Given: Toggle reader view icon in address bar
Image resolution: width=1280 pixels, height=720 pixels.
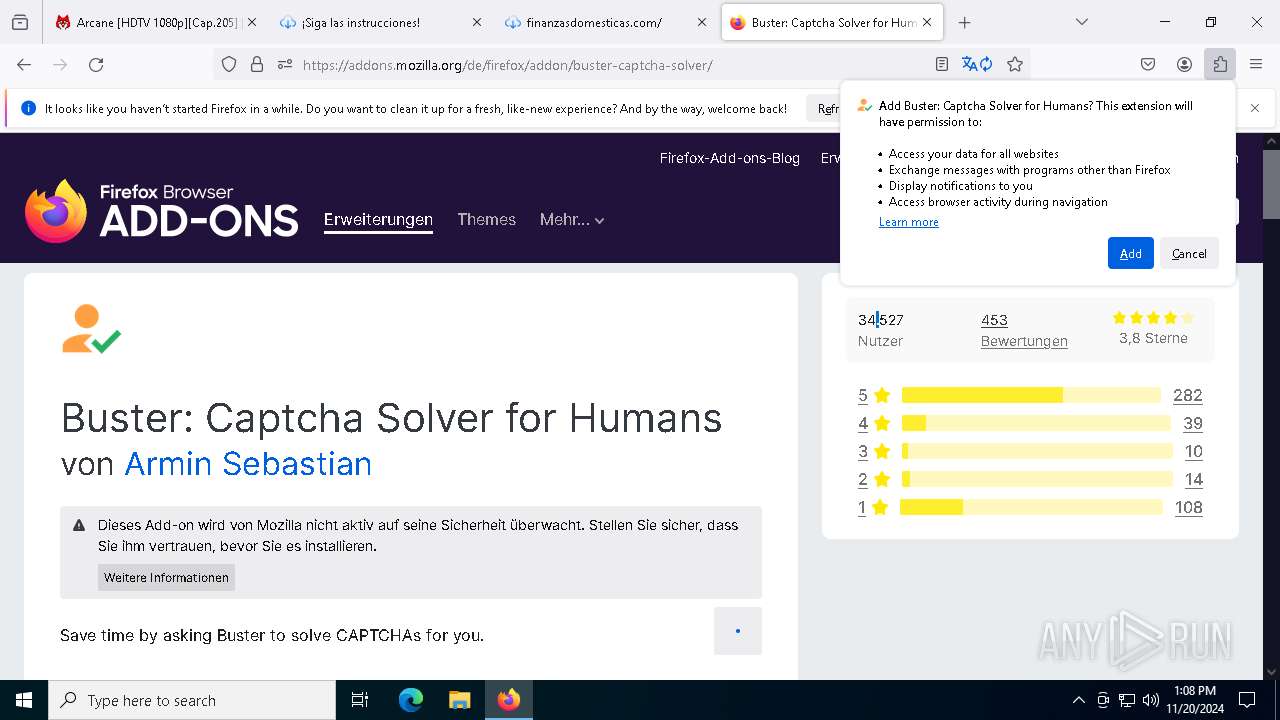Looking at the screenshot, I should point(941,65).
